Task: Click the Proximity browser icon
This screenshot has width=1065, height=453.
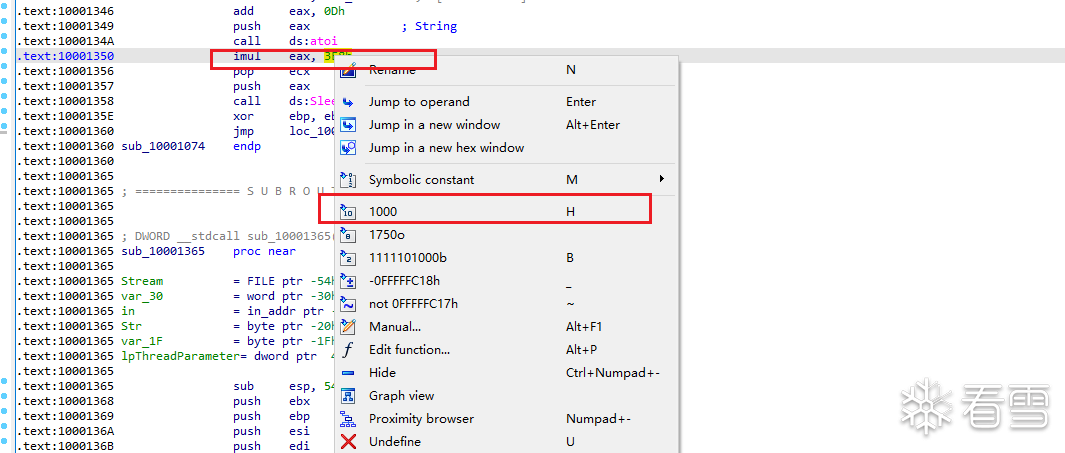Action: [348, 419]
